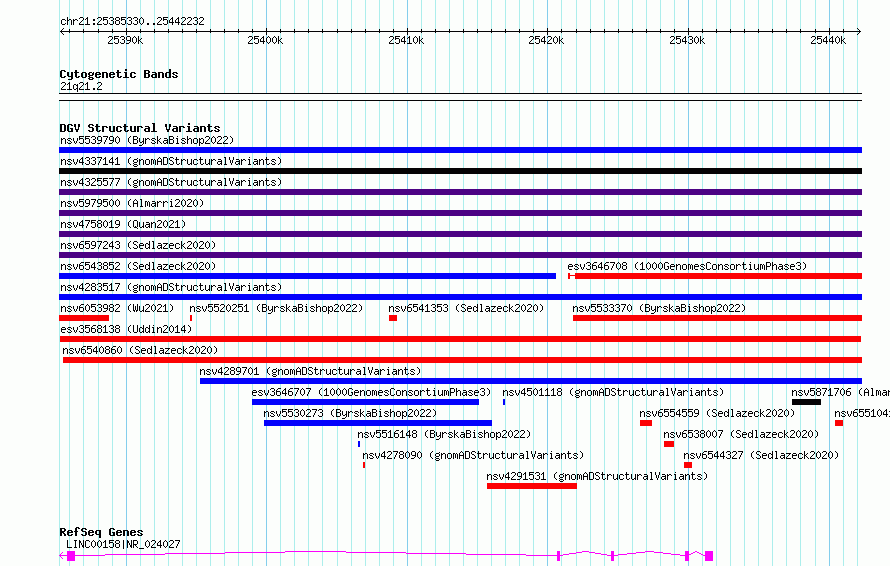Select the blue bar for nsv5539790

pyautogui.click(x=460, y=150)
